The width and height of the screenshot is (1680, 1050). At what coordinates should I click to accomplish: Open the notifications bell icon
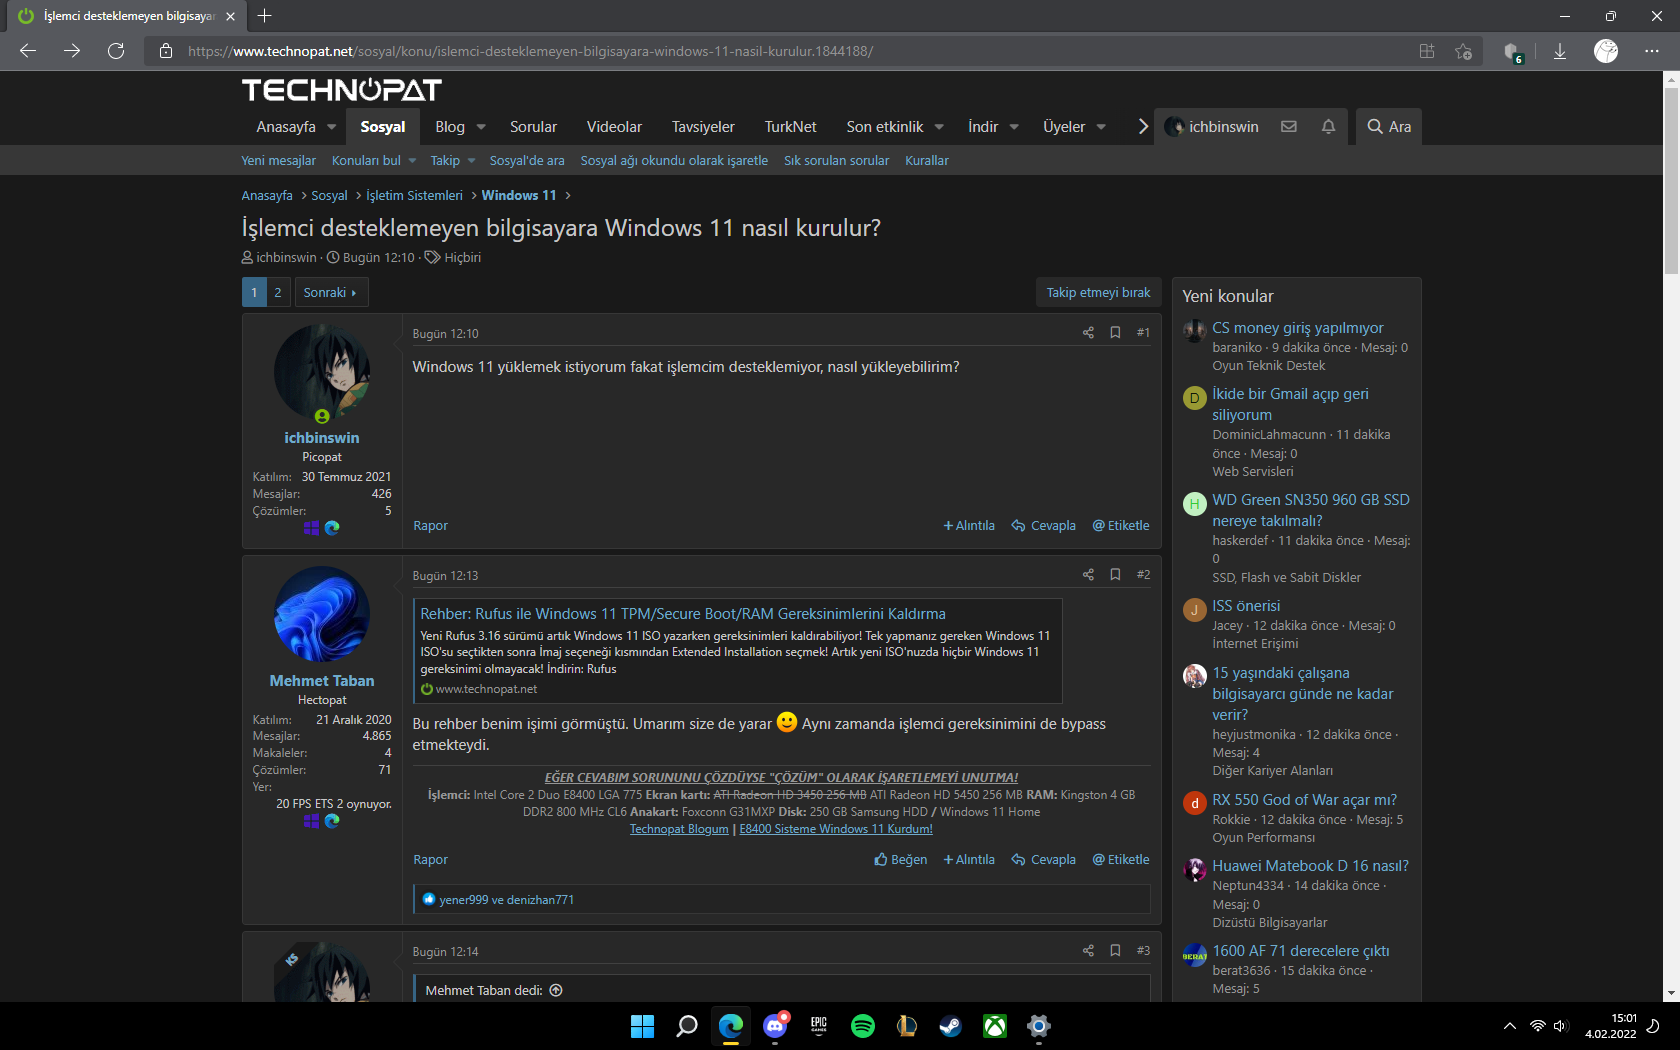pyautogui.click(x=1328, y=127)
